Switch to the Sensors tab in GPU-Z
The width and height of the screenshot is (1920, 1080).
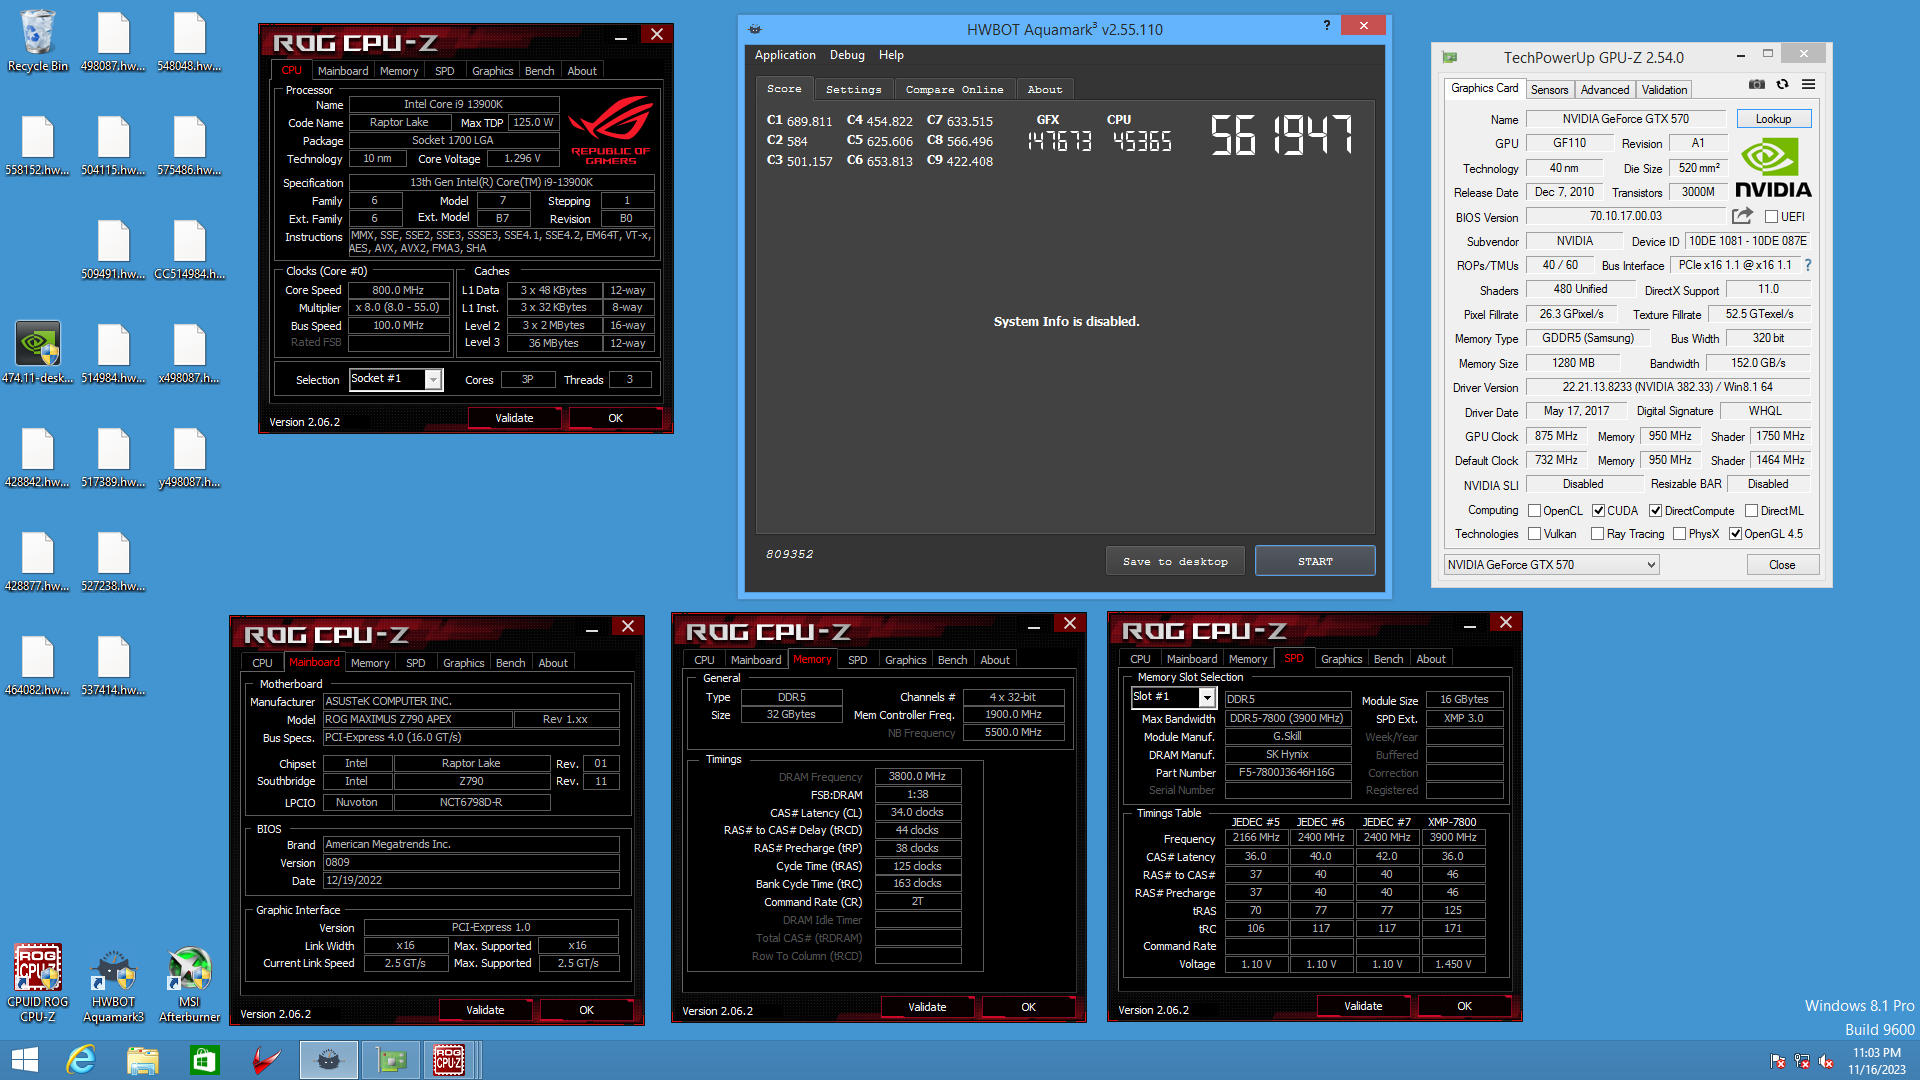[1549, 89]
